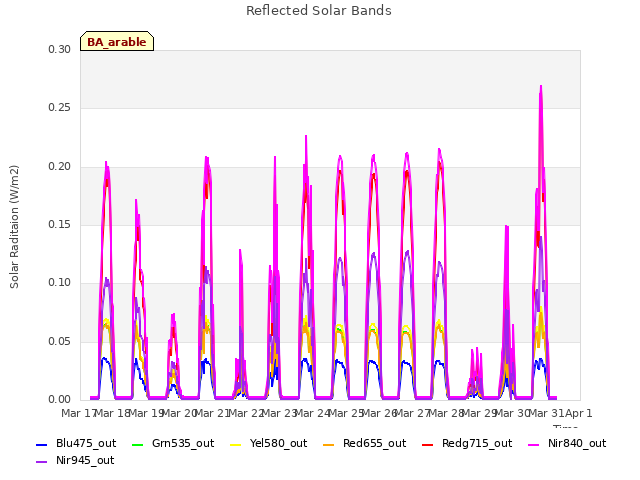Click the Mar 24 Nir840 spike peak
Screen dimensions: 640x480
pos(306,136)
